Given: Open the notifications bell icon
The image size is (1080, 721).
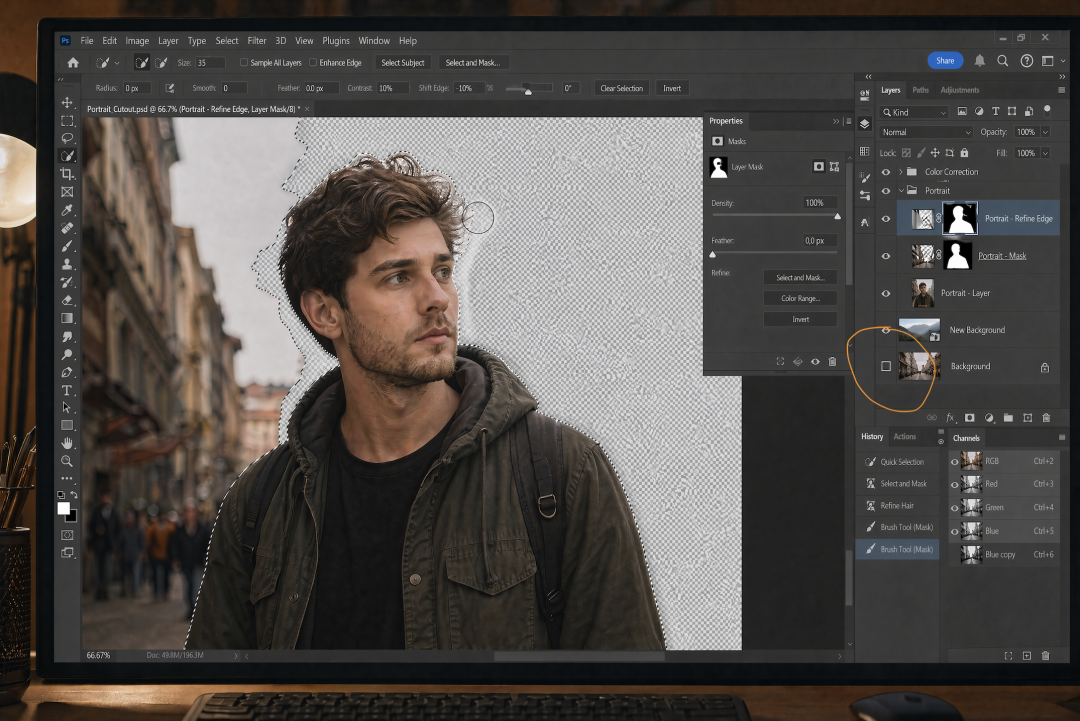Looking at the screenshot, I should tap(980, 61).
